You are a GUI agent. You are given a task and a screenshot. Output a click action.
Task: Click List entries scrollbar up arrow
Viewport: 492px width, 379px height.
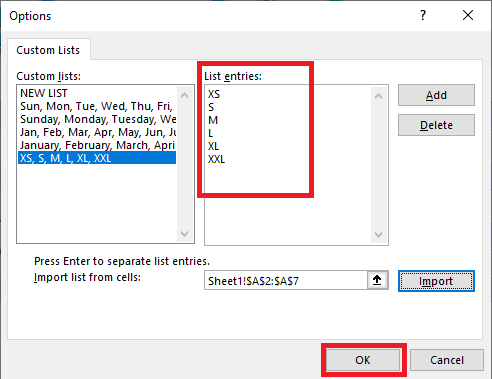pyautogui.click(x=378, y=97)
